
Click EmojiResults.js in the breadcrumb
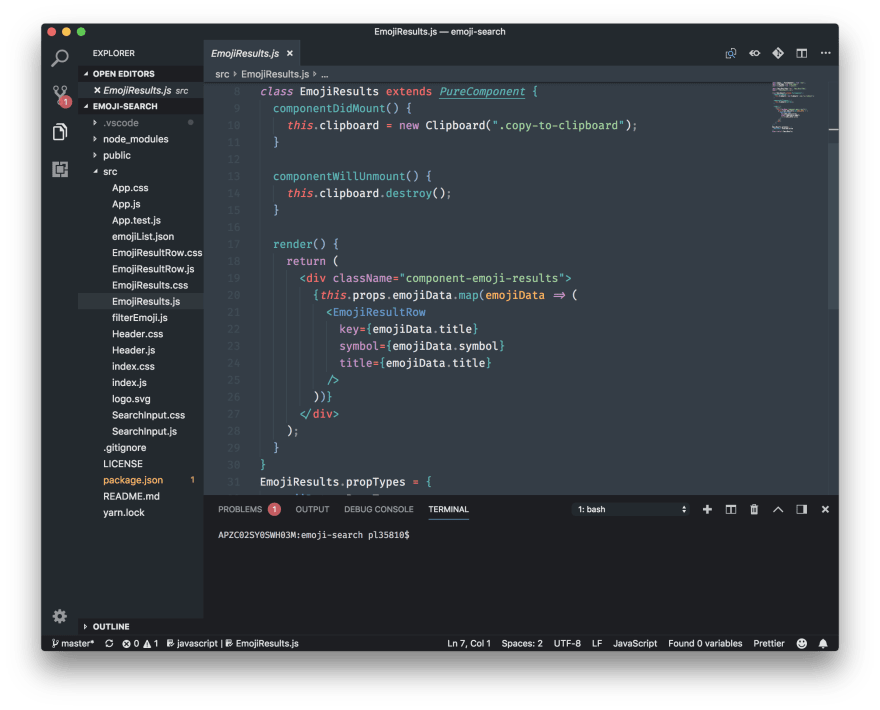click(x=275, y=74)
